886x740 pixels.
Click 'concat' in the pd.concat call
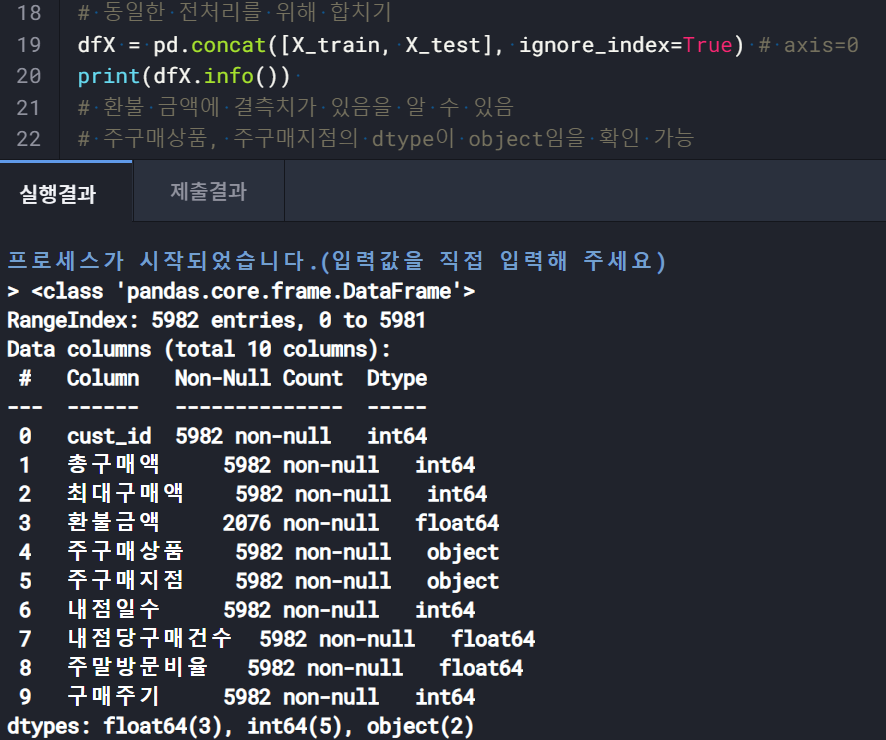coord(228,45)
